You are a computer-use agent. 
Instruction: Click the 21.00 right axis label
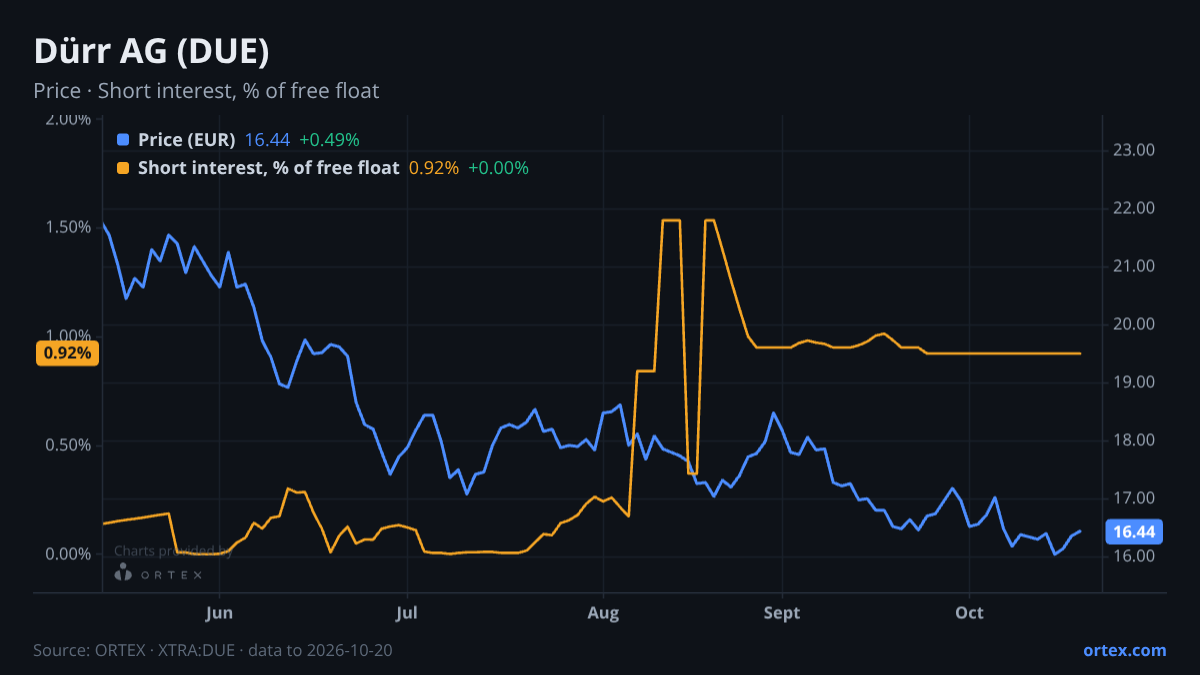coord(1134,266)
